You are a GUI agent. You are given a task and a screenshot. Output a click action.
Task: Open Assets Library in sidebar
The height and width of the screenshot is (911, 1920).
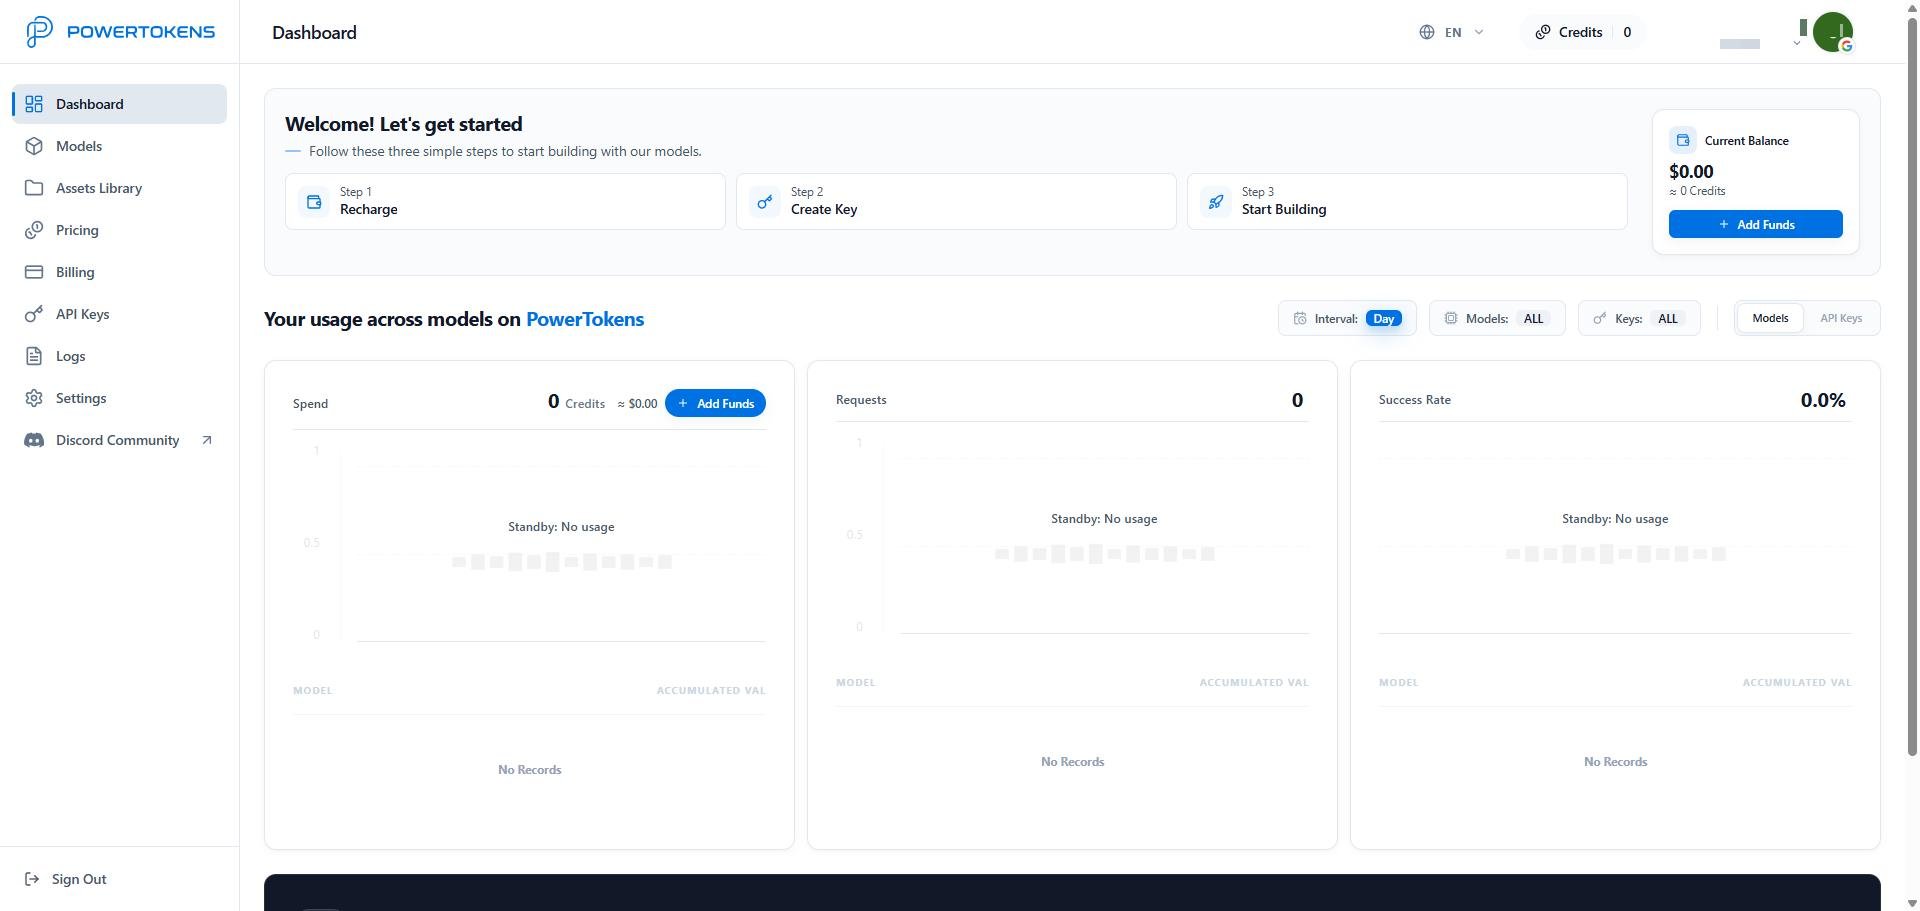(119, 188)
